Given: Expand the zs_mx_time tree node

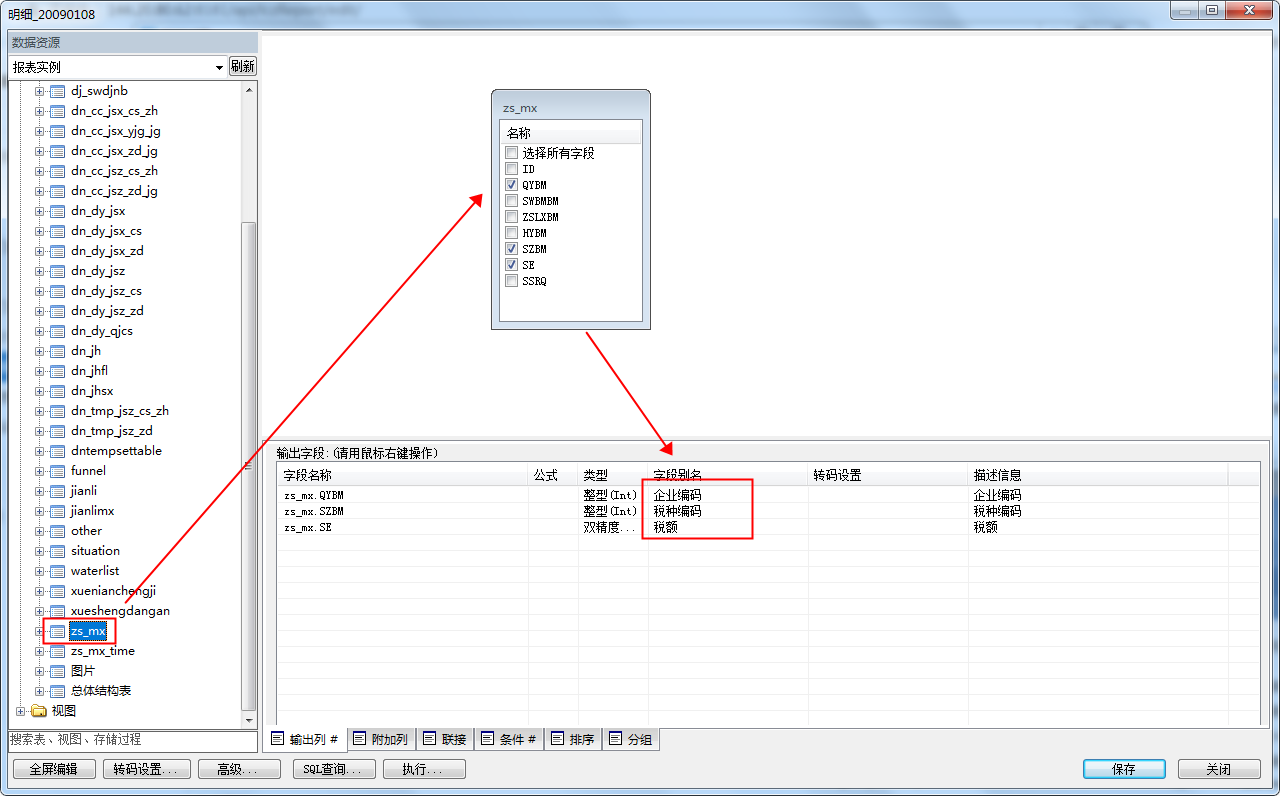Looking at the screenshot, I should coord(40,651).
